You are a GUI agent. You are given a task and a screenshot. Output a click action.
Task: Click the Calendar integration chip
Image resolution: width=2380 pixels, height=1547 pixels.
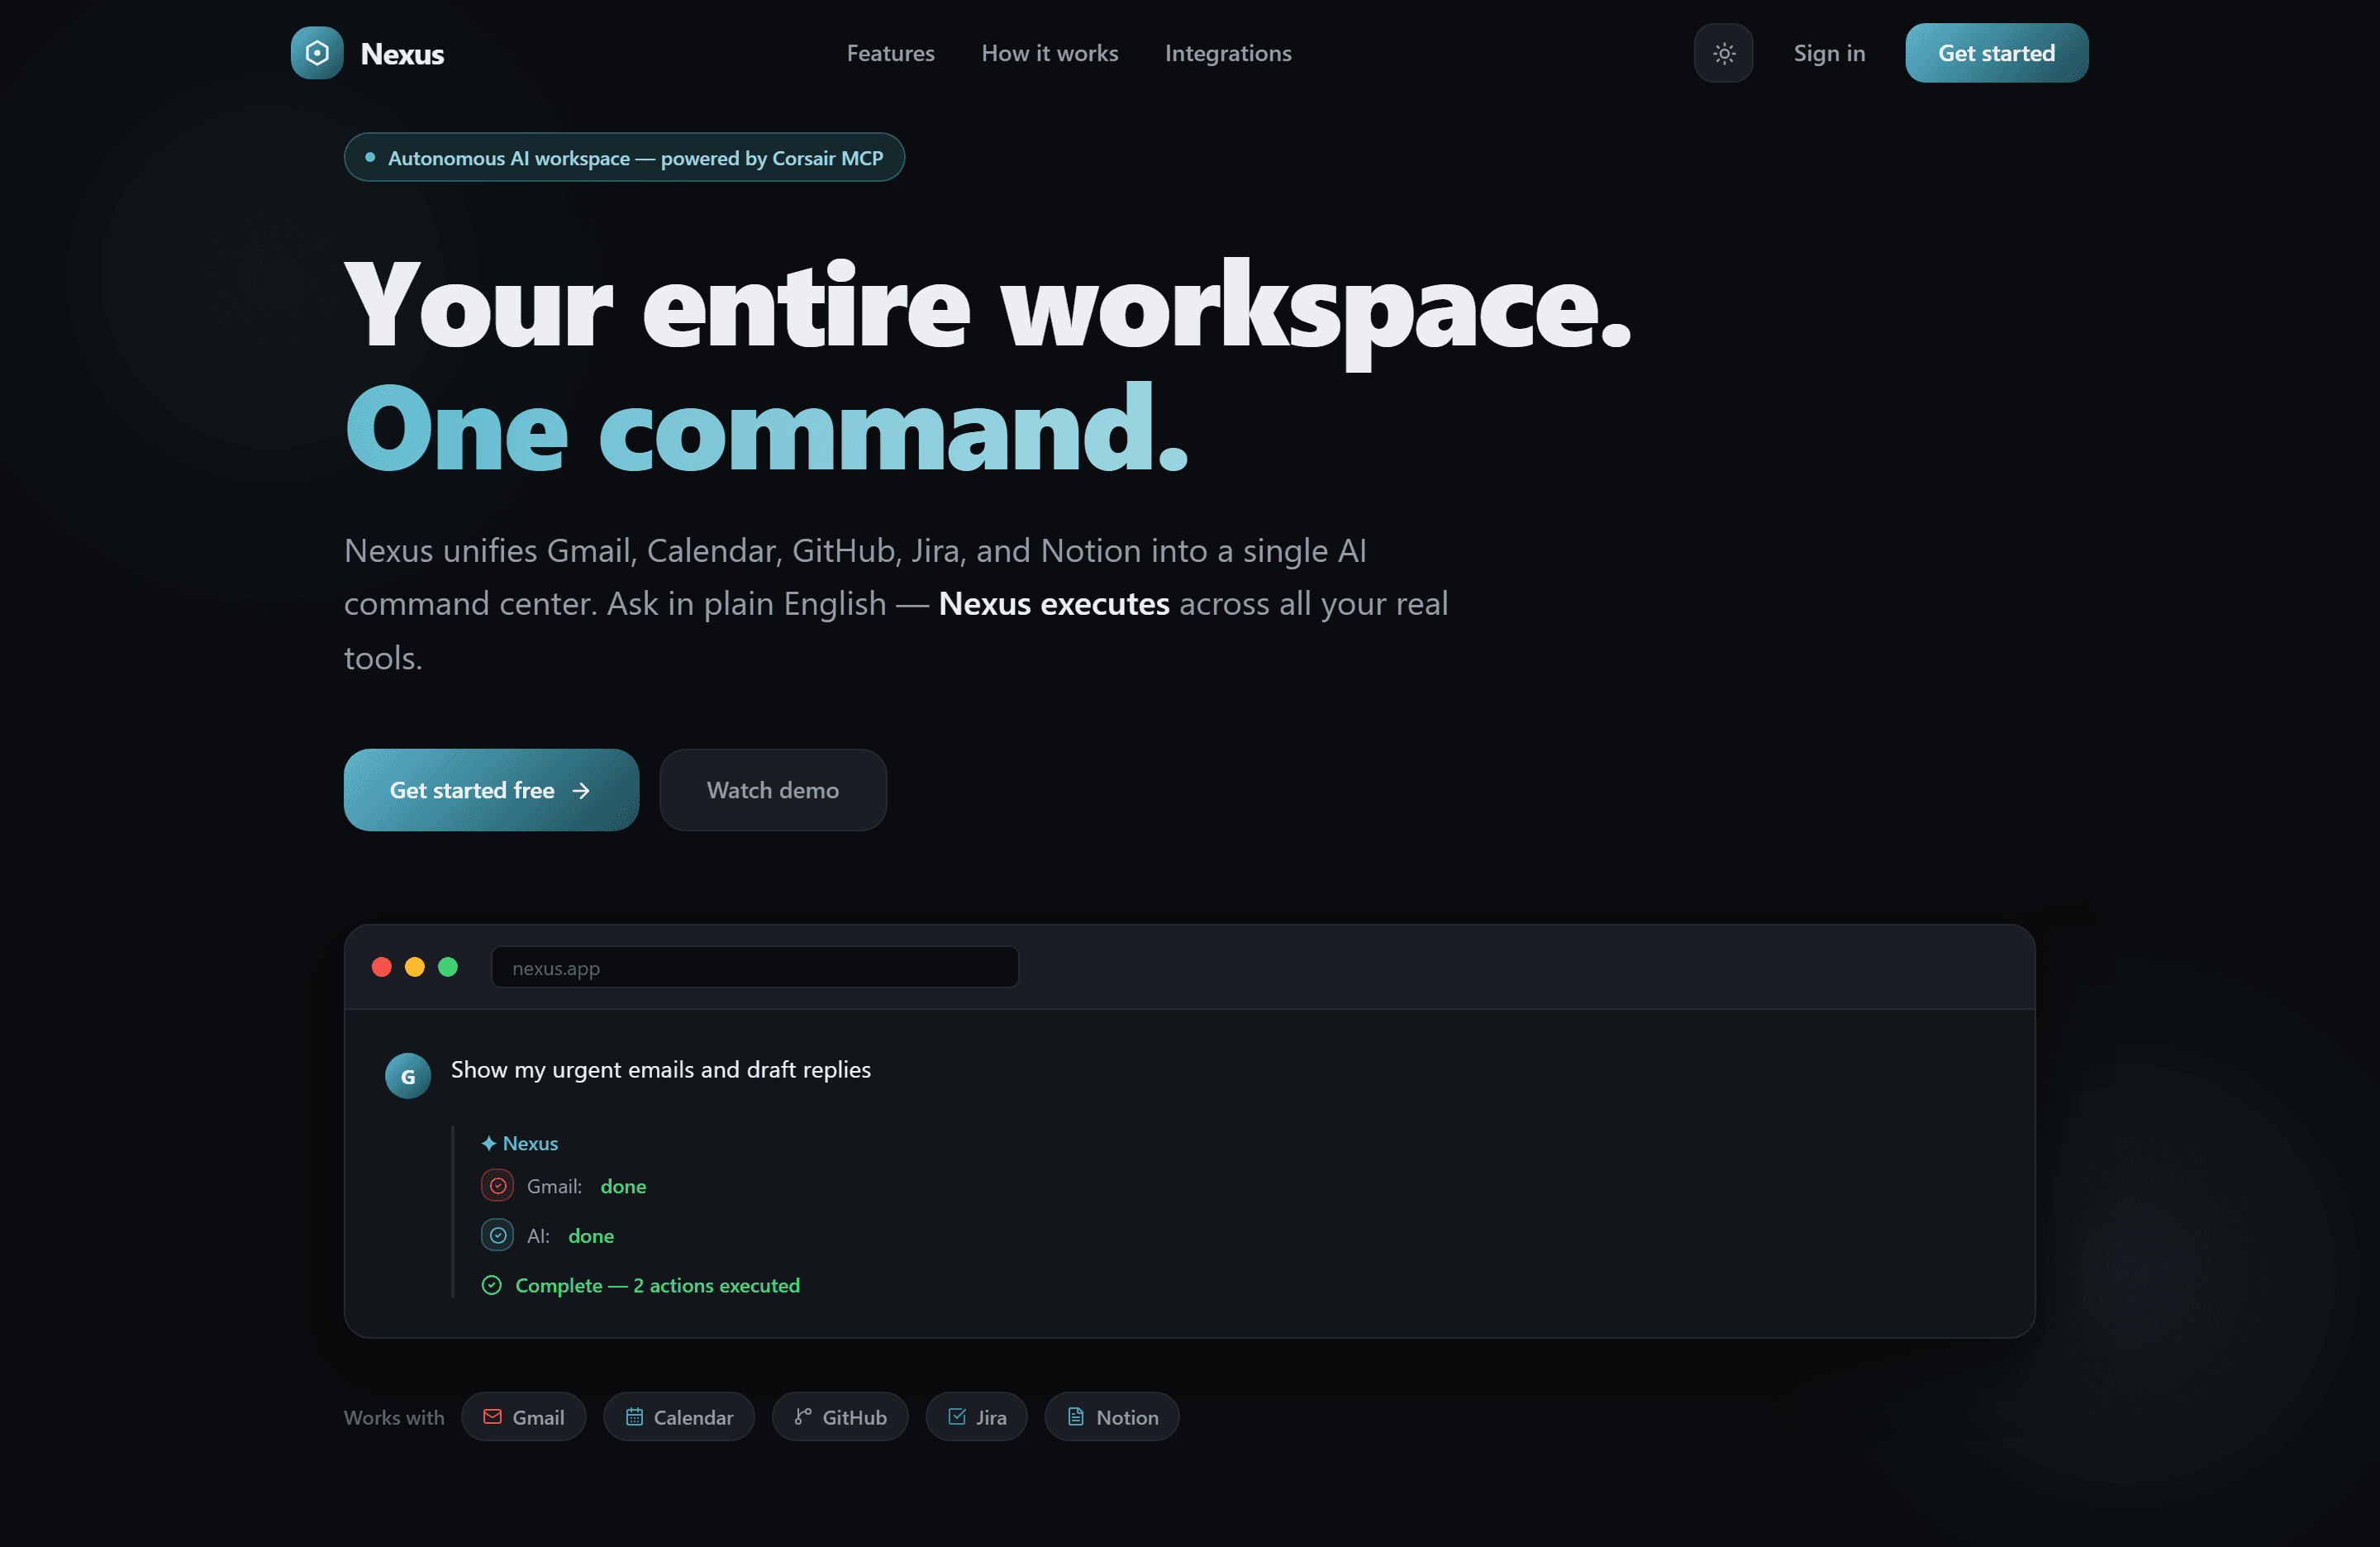tap(678, 1417)
